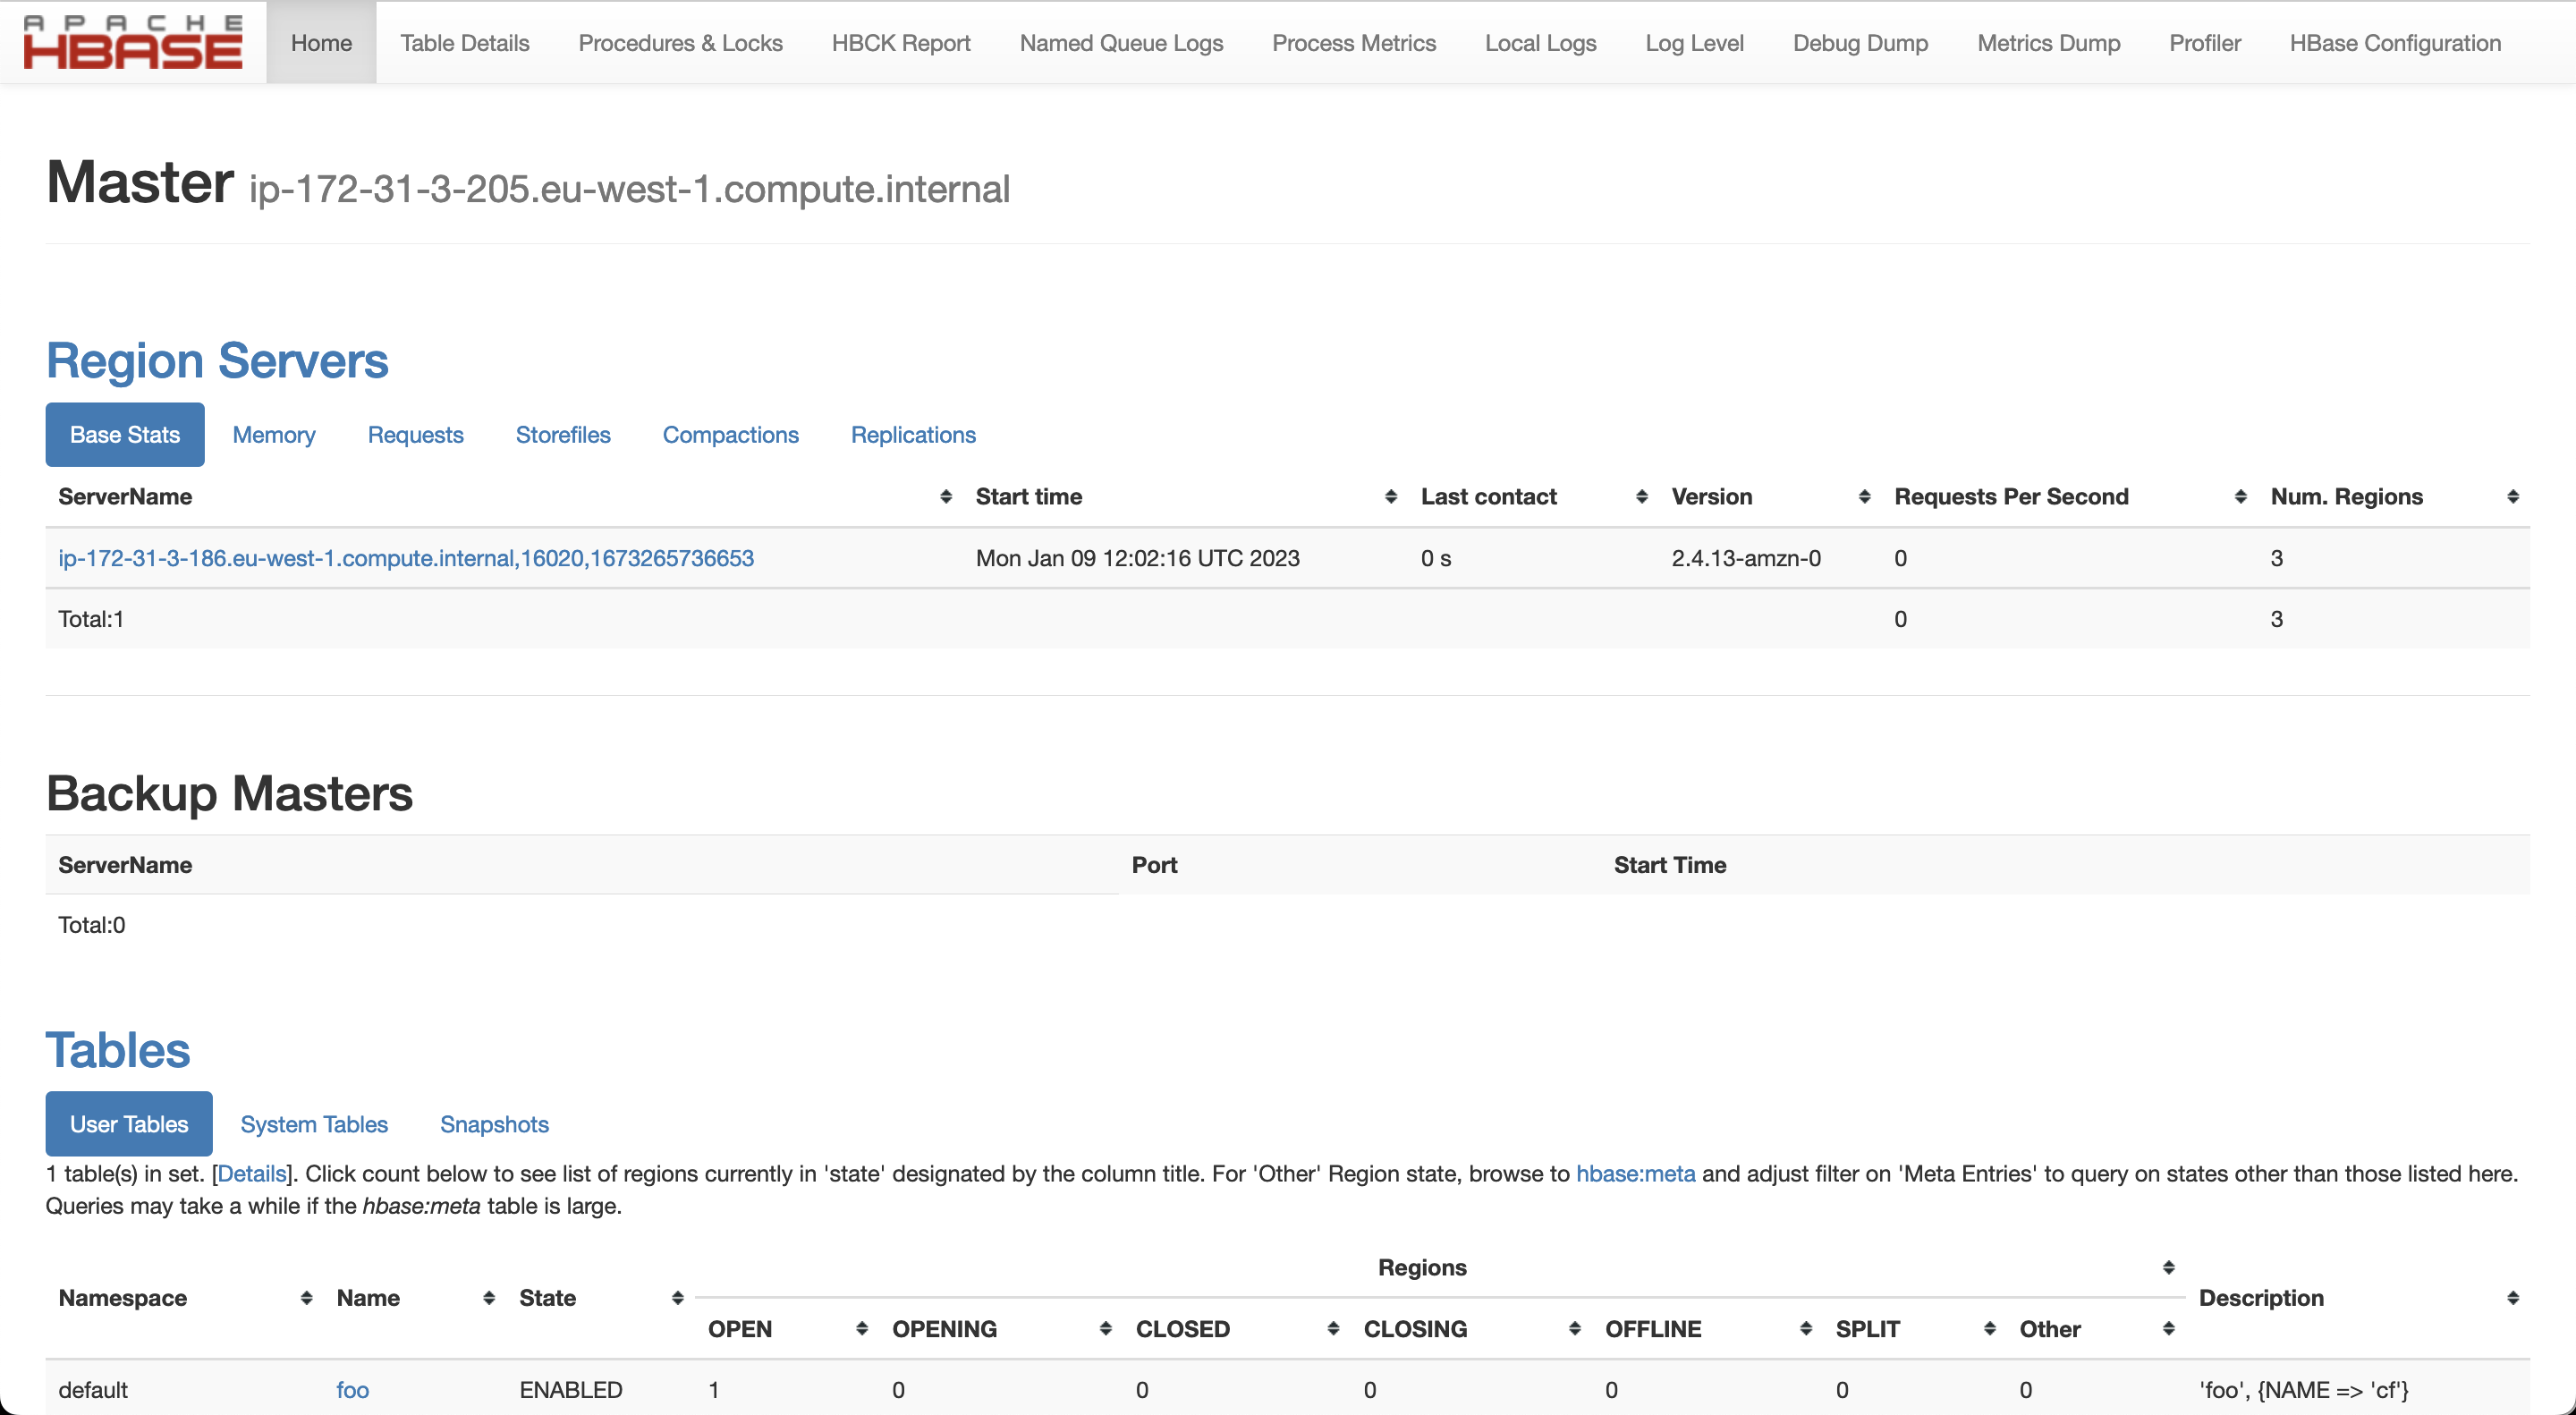
Task: Sort tables by Name arrow icon
Action: click(x=489, y=1298)
